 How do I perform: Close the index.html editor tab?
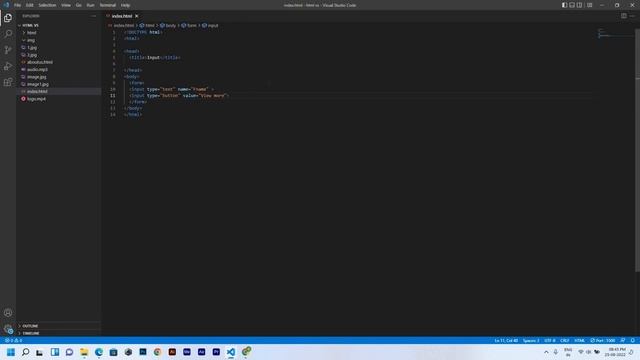pos(137,16)
